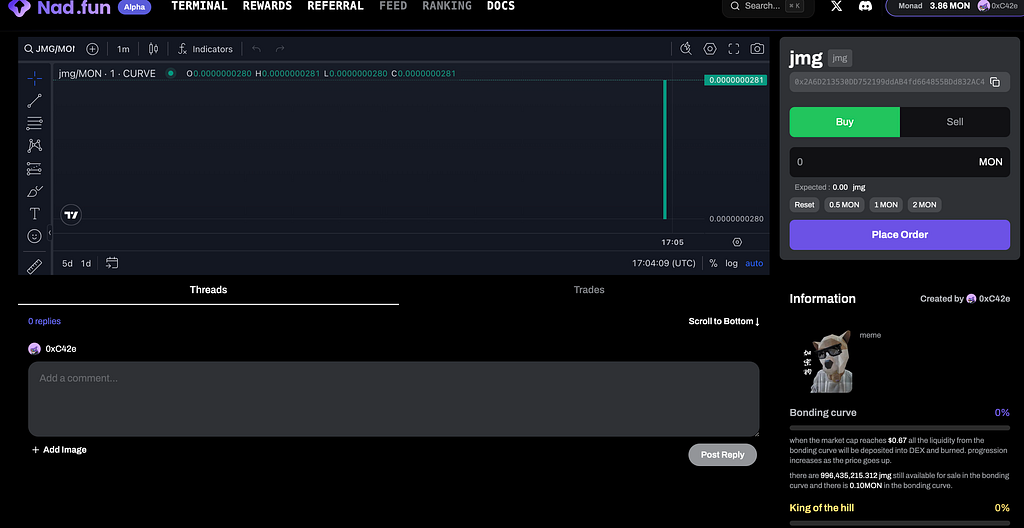Open the REWARDS nav item

pos(267,6)
